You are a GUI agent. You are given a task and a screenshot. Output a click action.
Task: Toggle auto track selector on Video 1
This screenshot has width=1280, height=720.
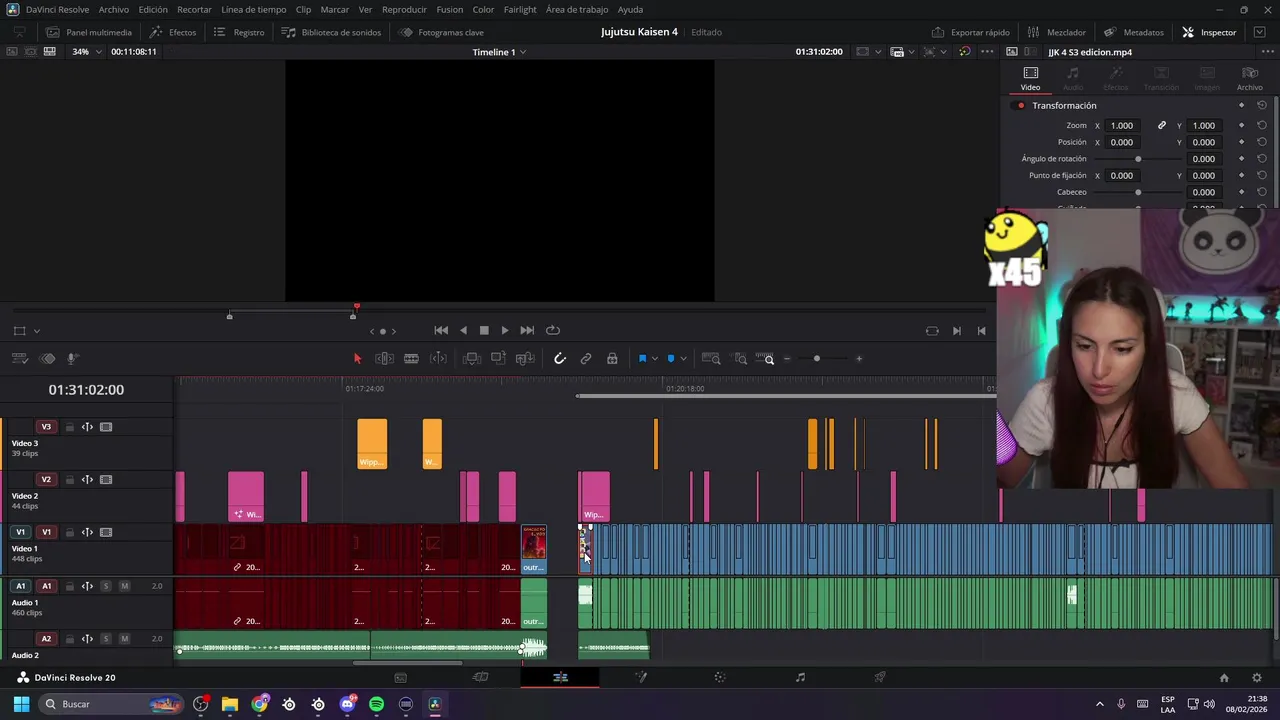(87, 533)
